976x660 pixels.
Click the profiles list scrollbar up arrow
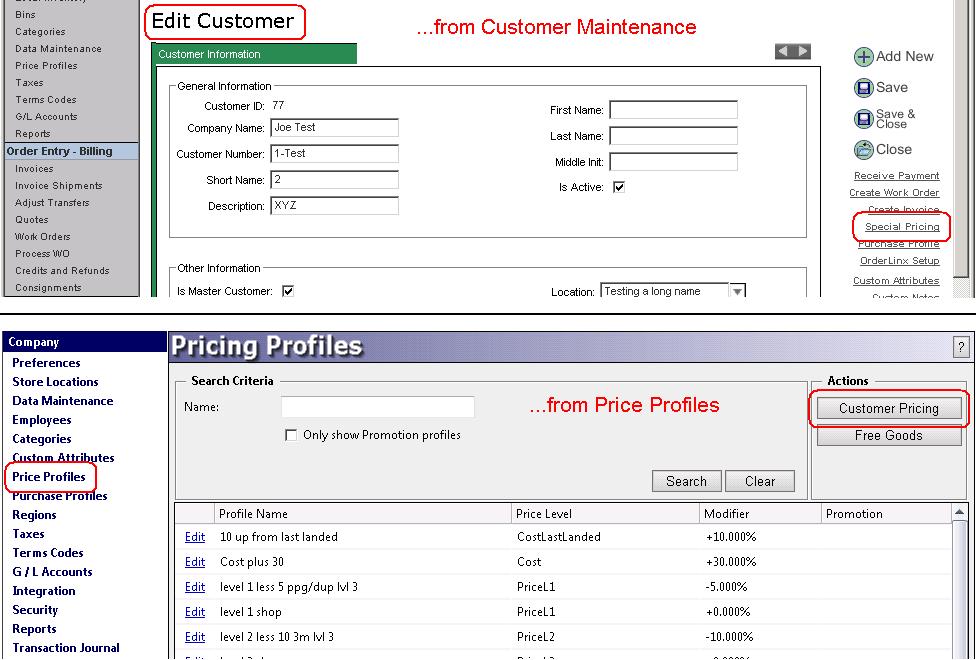point(960,512)
